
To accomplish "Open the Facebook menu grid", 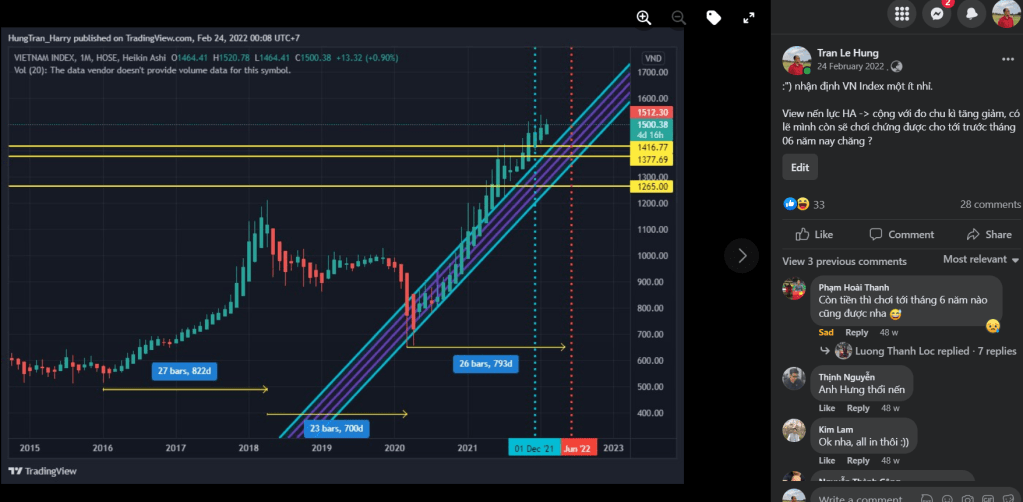I will coord(902,14).
